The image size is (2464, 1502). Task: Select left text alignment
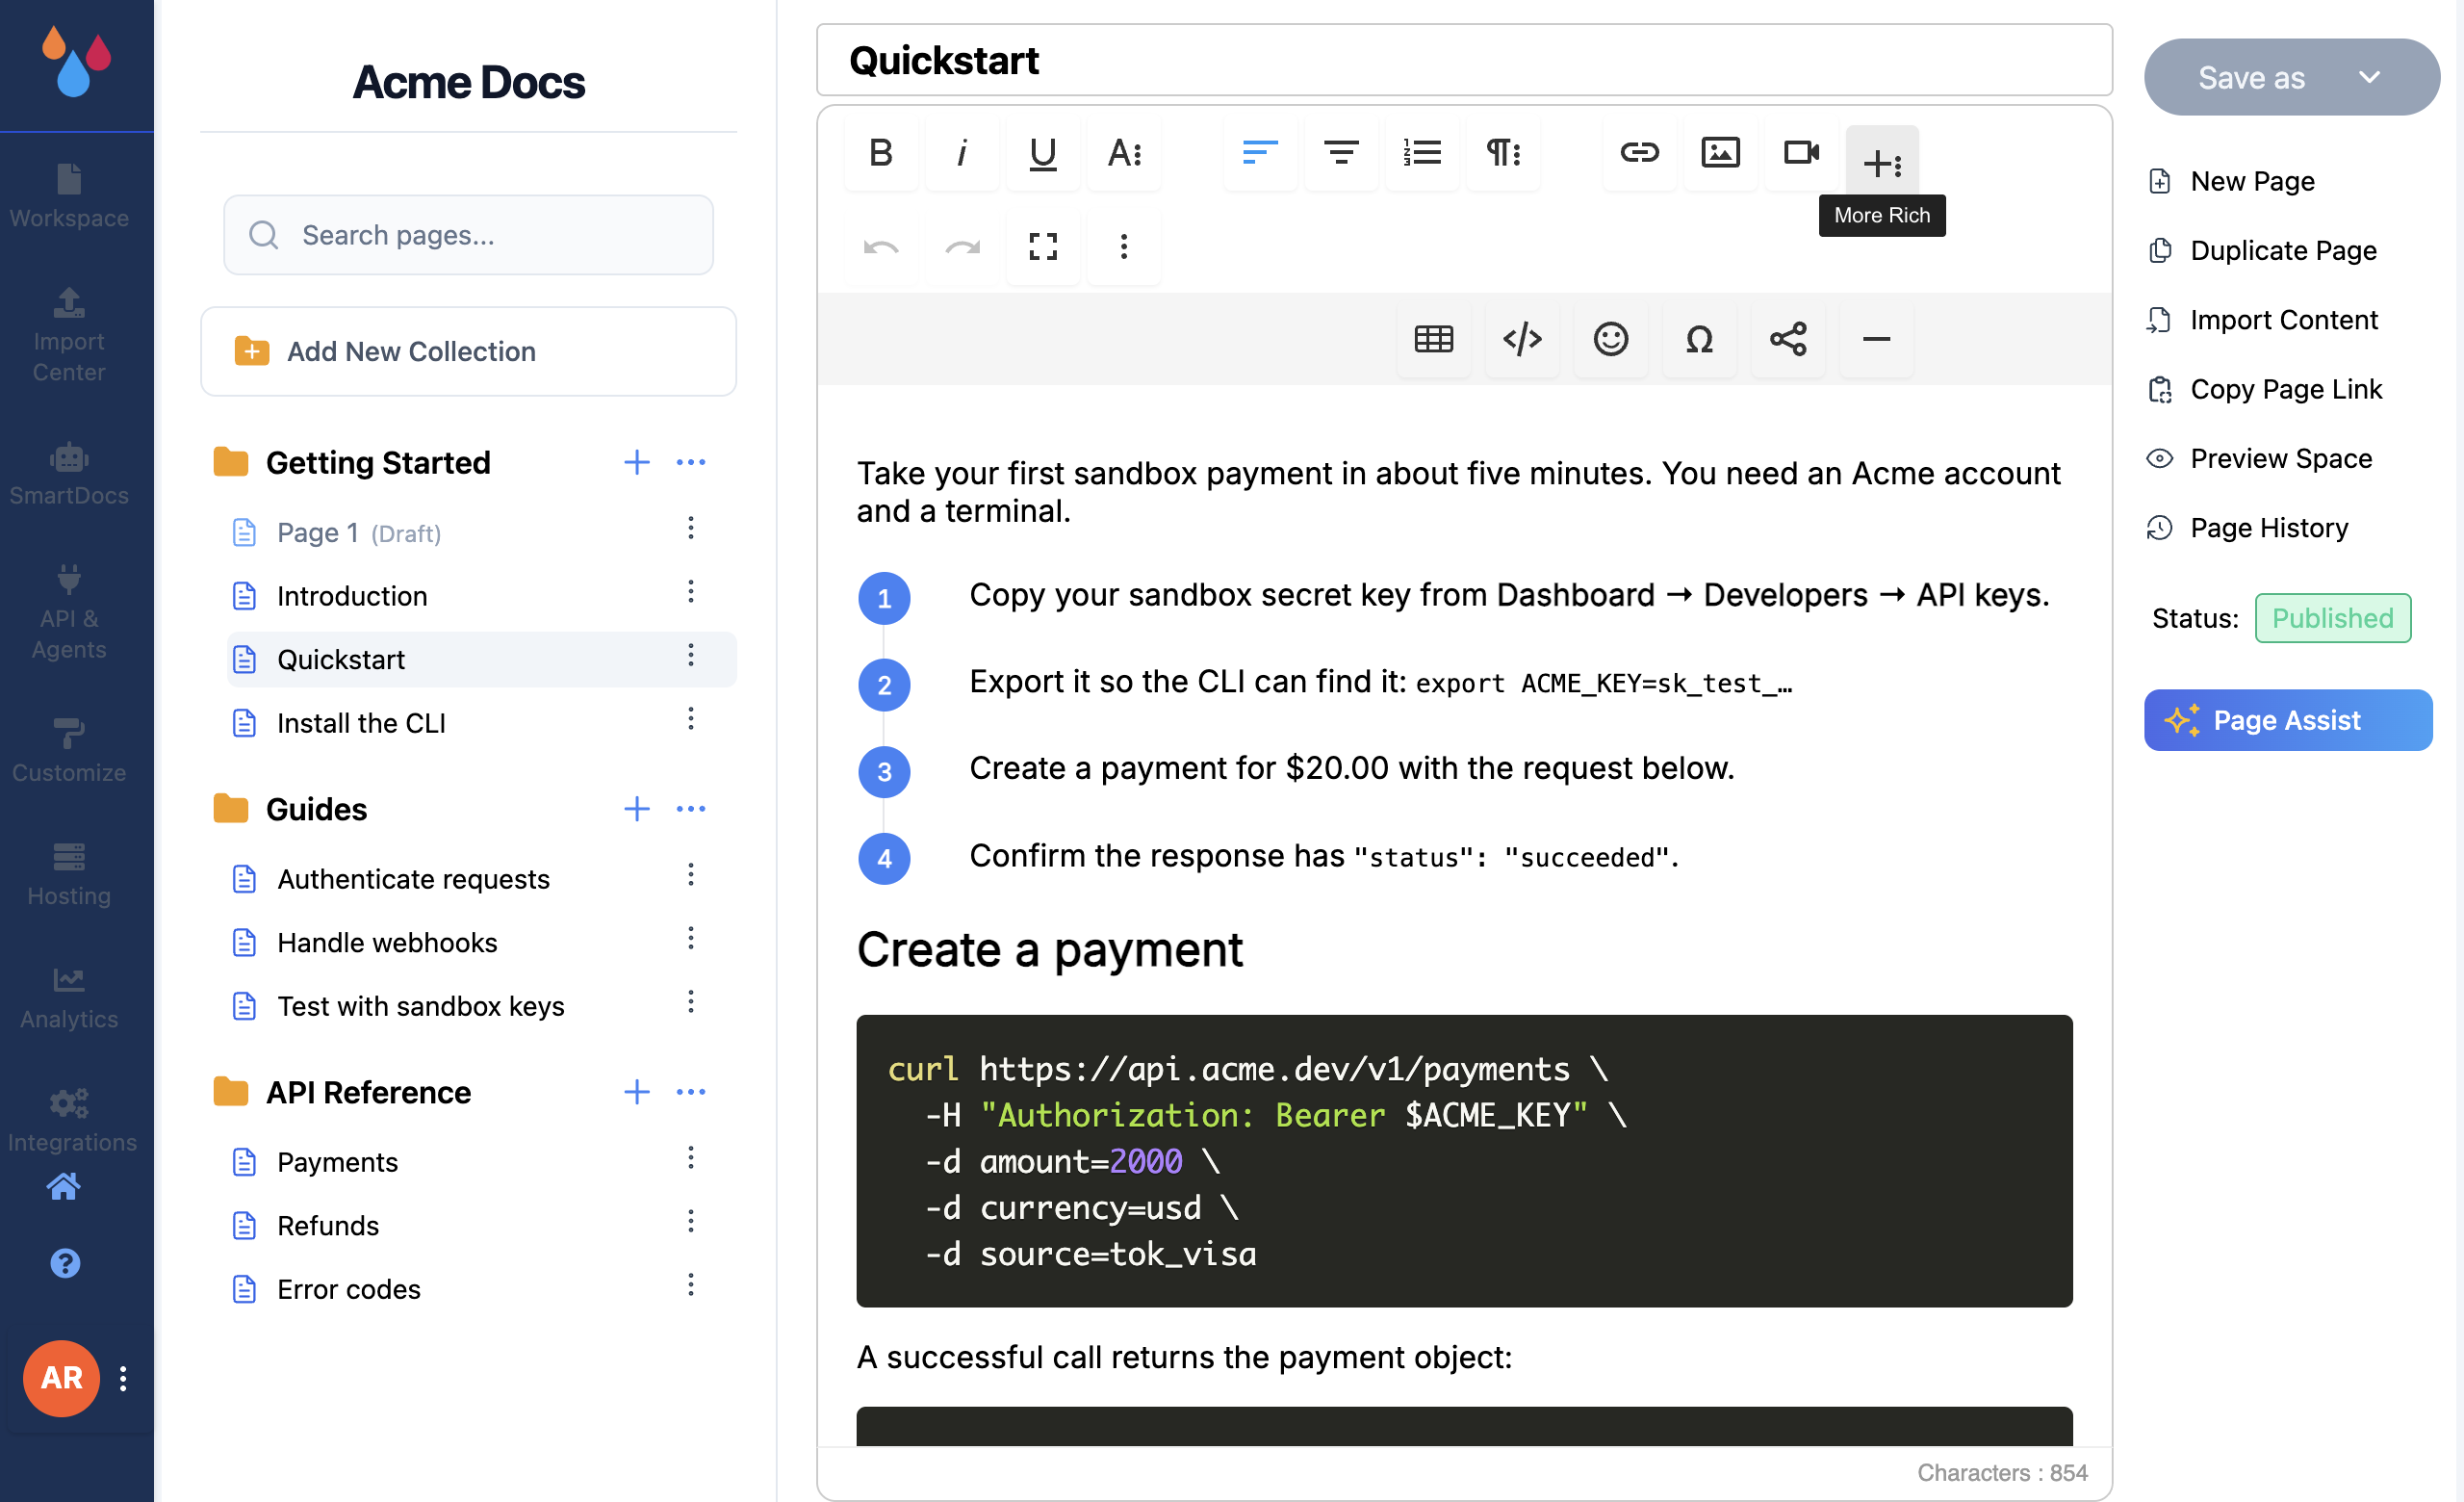click(x=1260, y=153)
